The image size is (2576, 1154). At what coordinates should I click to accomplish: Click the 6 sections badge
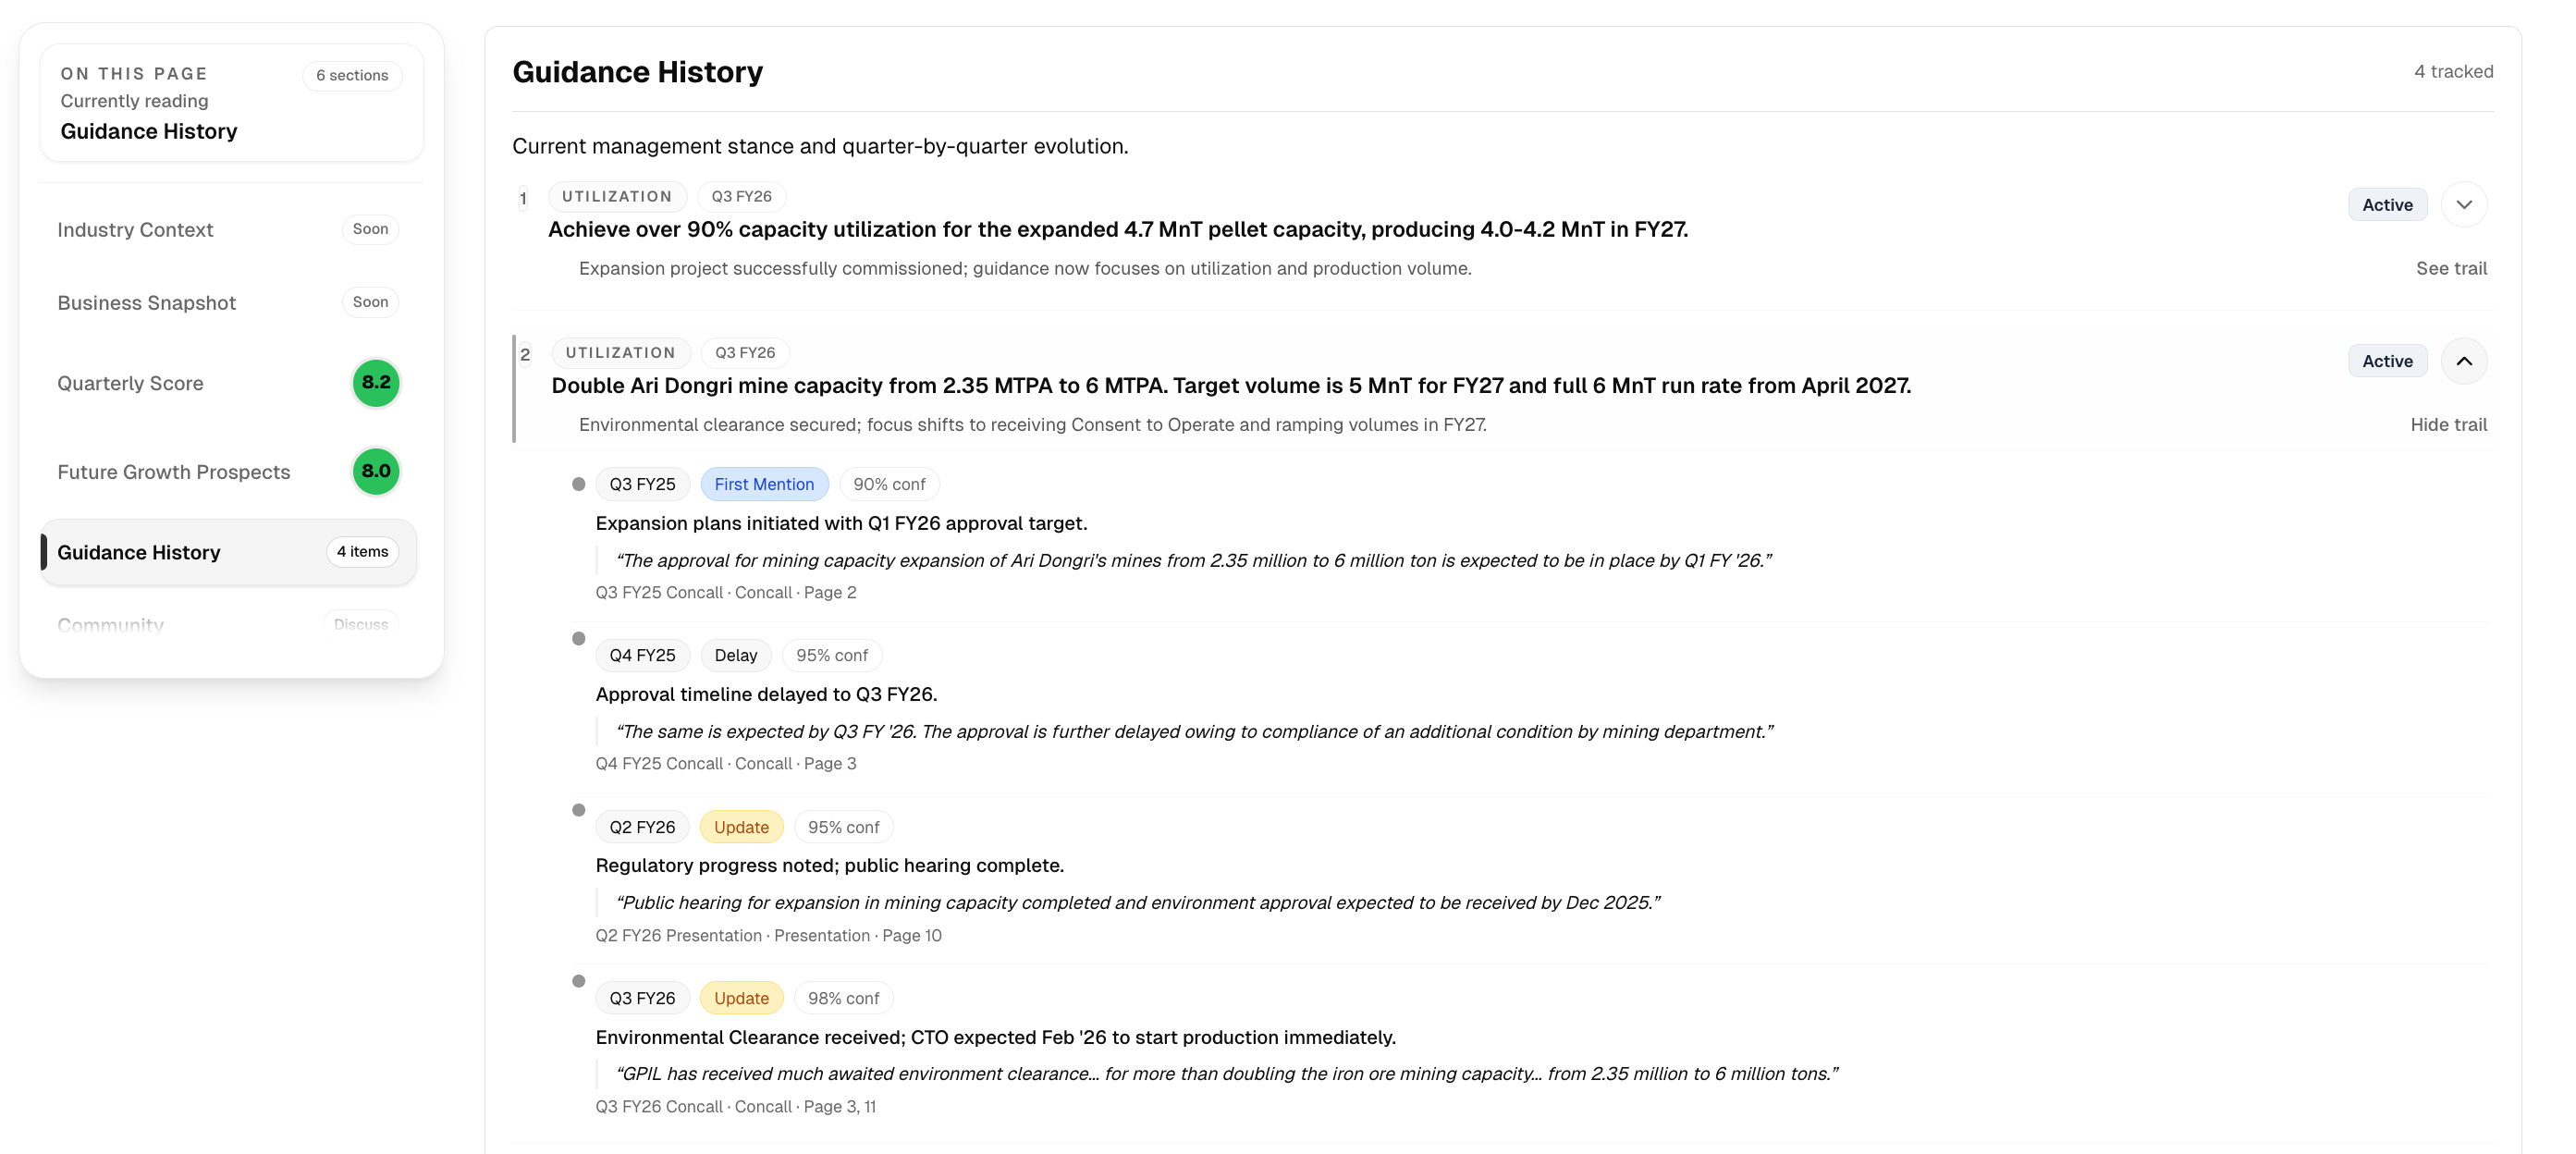[x=352, y=75]
